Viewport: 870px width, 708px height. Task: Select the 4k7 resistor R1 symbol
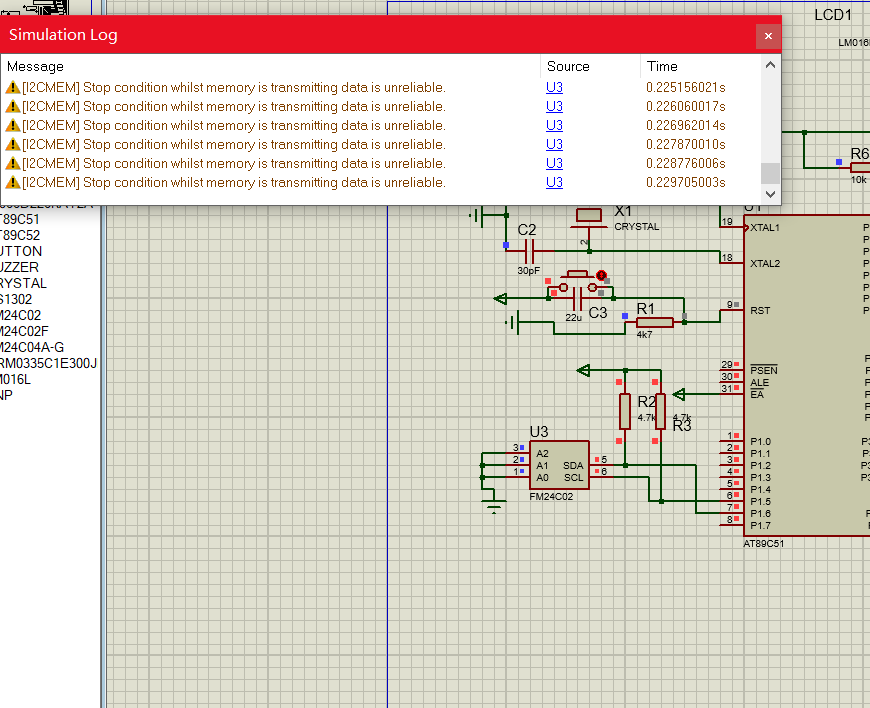click(x=655, y=322)
